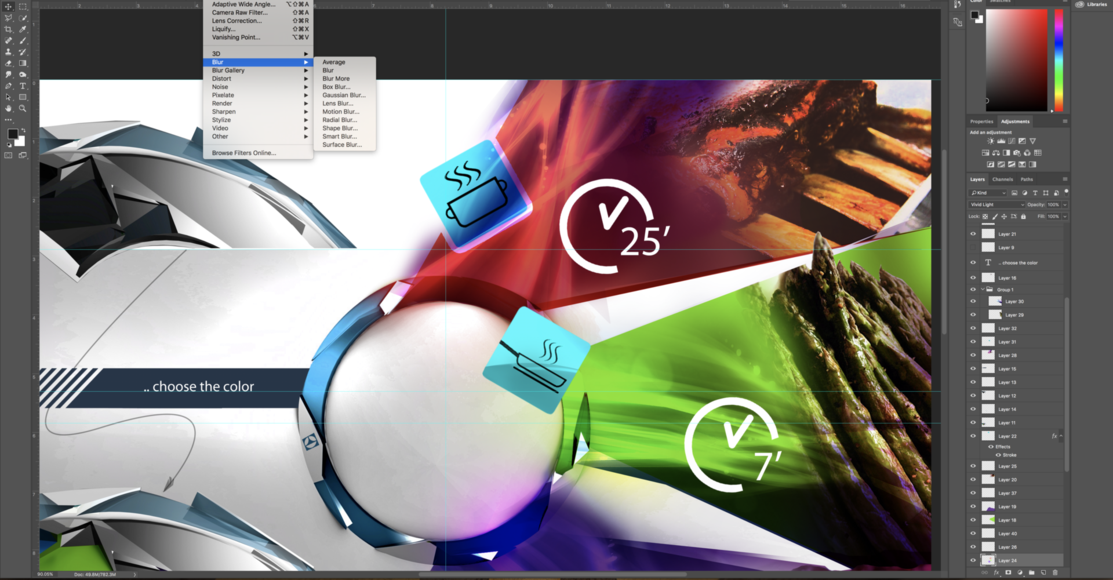This screenshot has height=580, width=1113.
Task: Open the Vivid Light blend mode dropdown
Action: tap(997, 204)
